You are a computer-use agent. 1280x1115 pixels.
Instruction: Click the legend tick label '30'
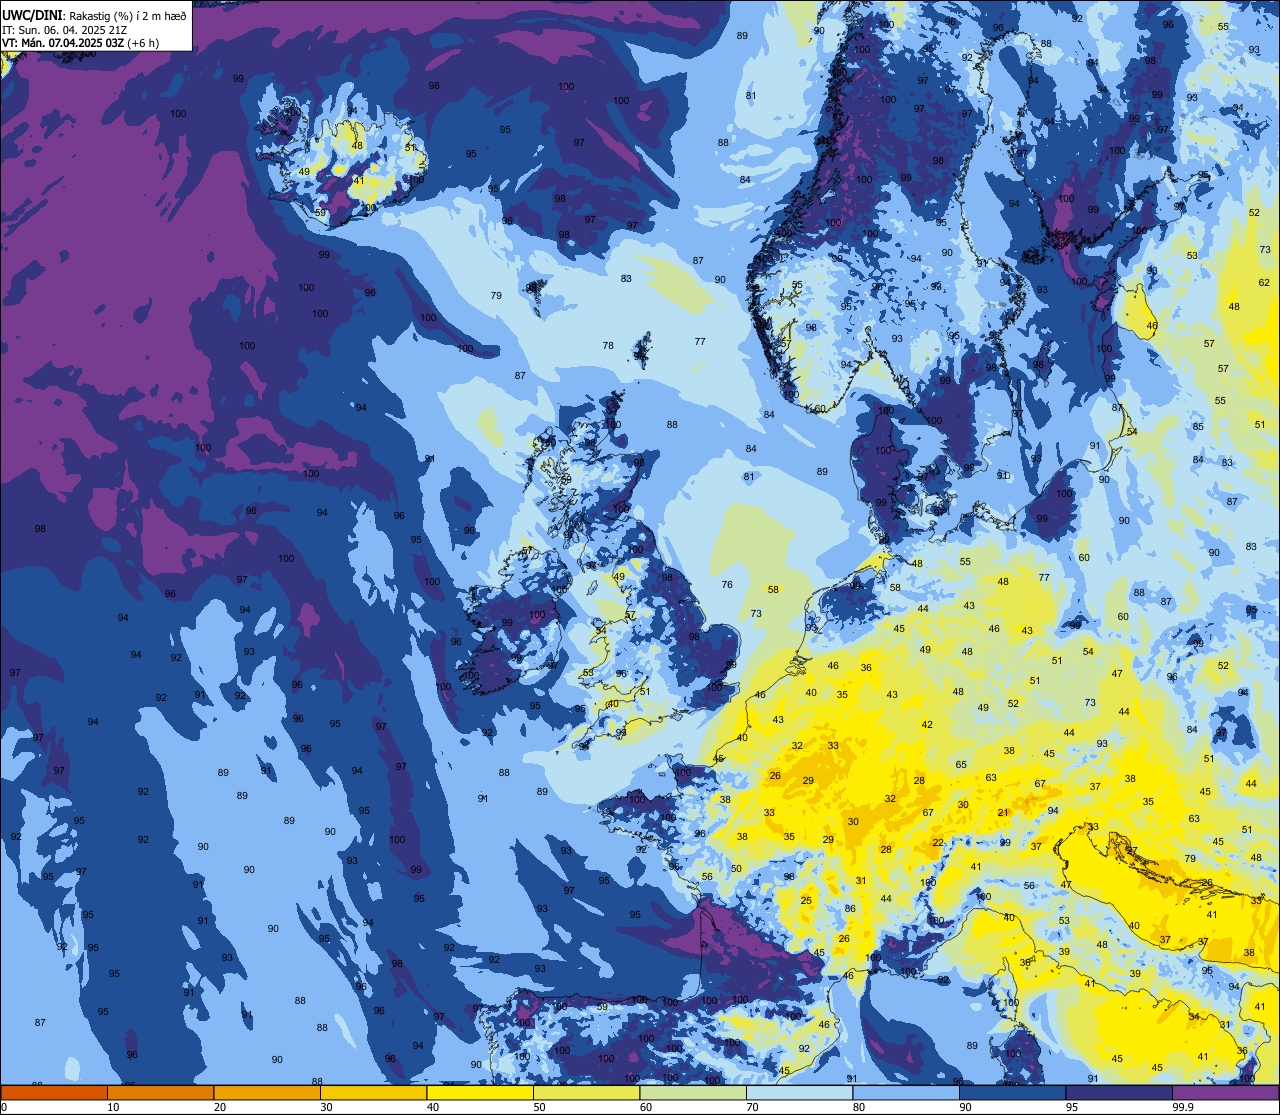327,1106
